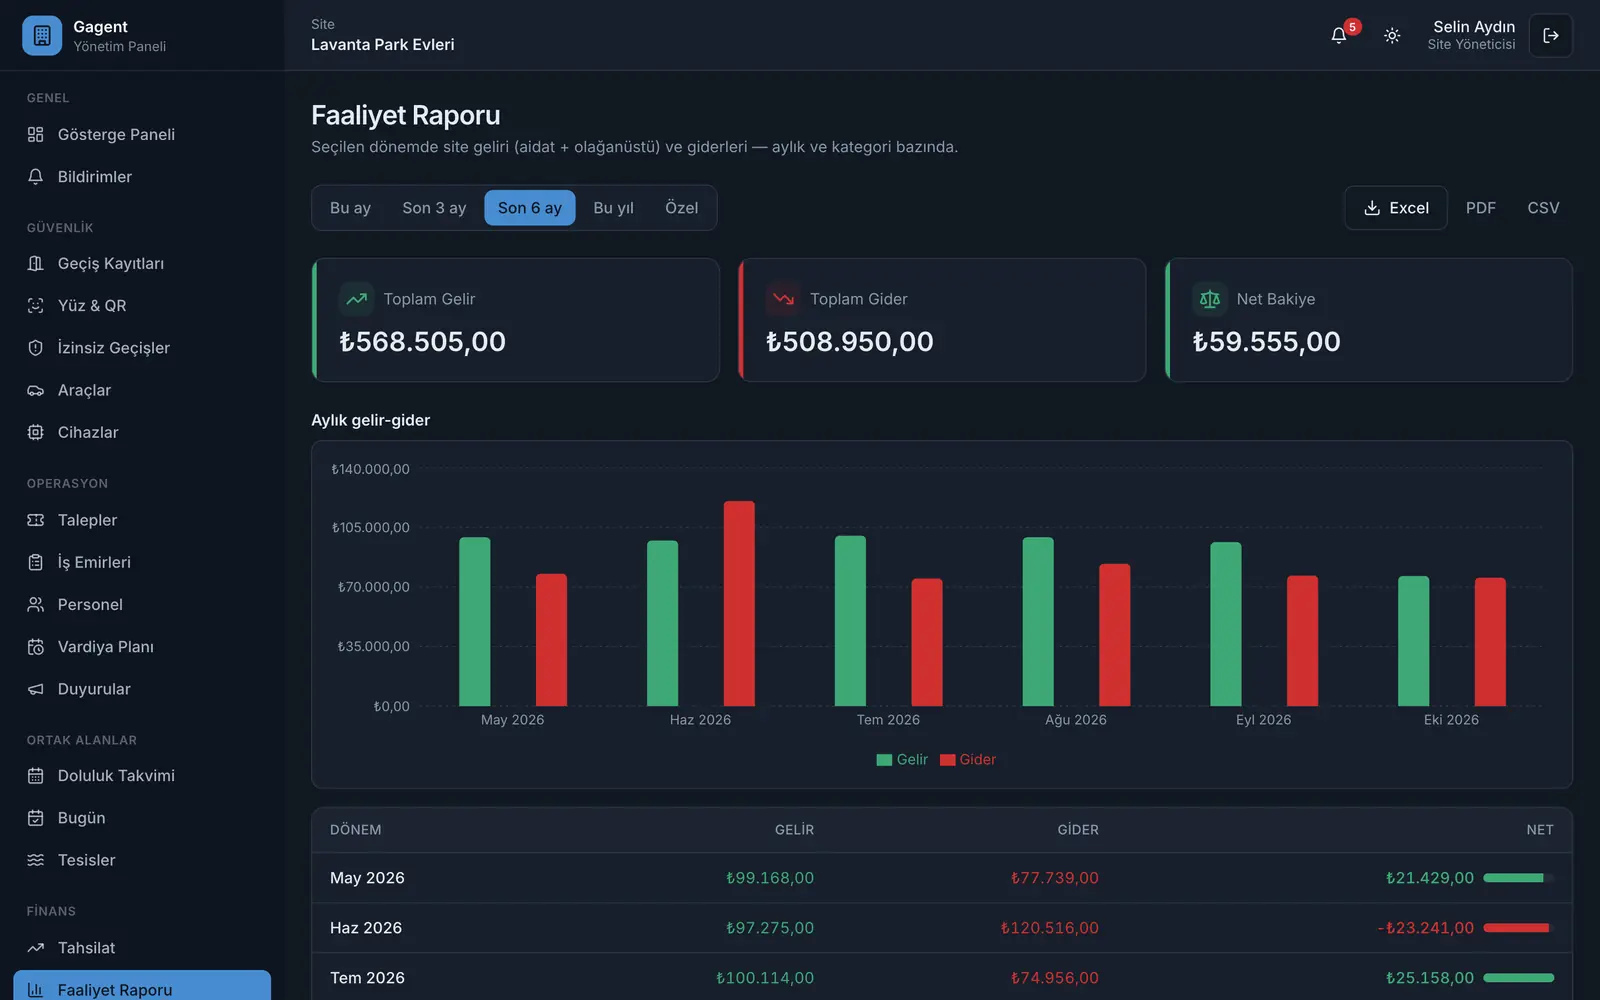Click May 2026 income ₺99.168,00 cell

(x=770, y=878)
